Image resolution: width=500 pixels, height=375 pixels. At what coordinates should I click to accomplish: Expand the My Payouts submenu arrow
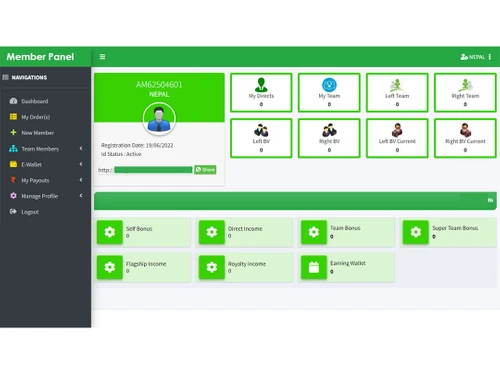coord(81,180)
